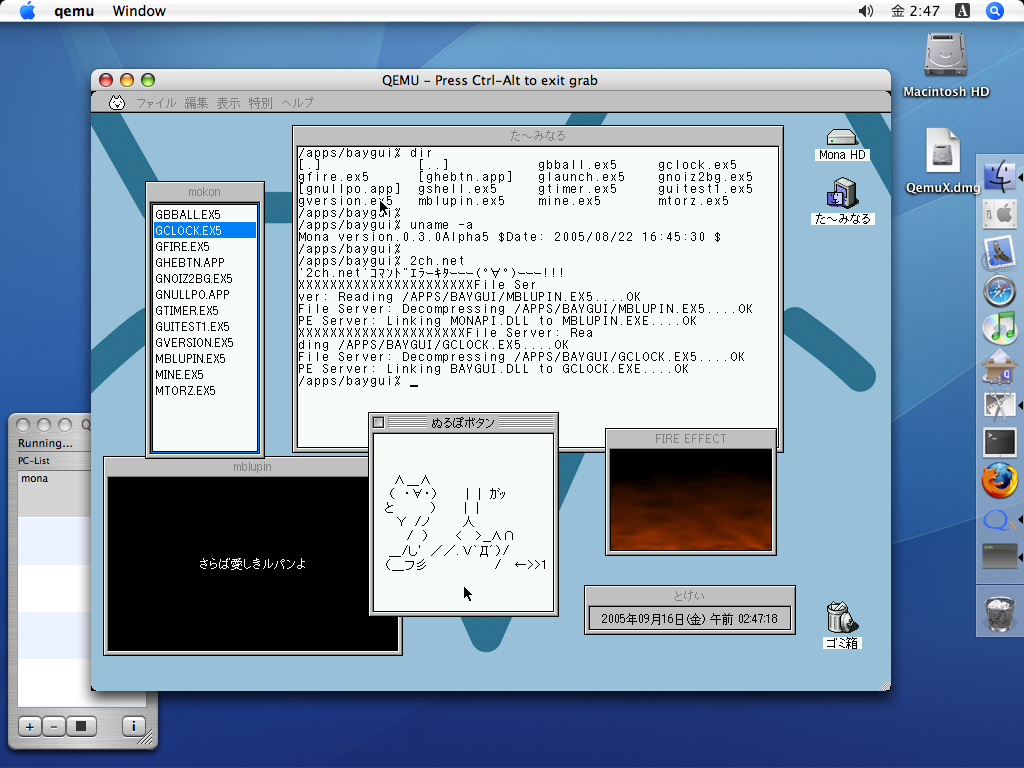Open the 表示 menu in Mona

(228, 103)
